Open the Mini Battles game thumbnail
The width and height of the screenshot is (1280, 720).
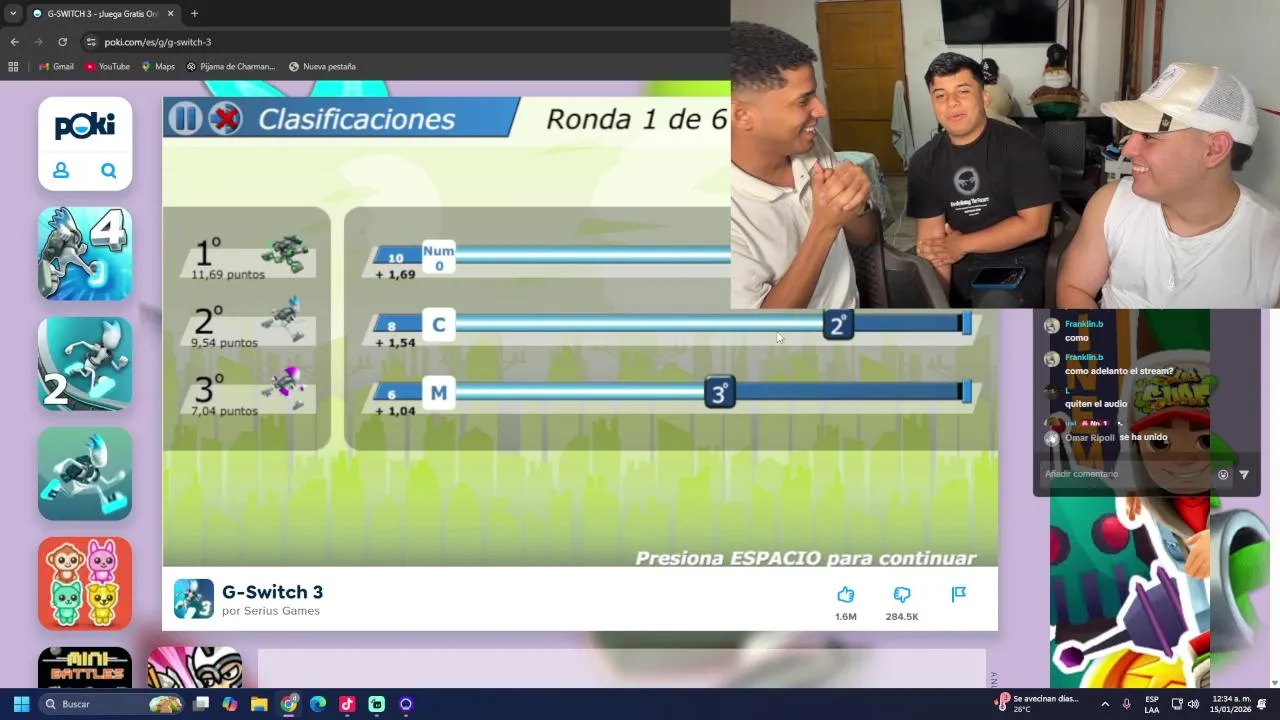(x=85, y=668)
